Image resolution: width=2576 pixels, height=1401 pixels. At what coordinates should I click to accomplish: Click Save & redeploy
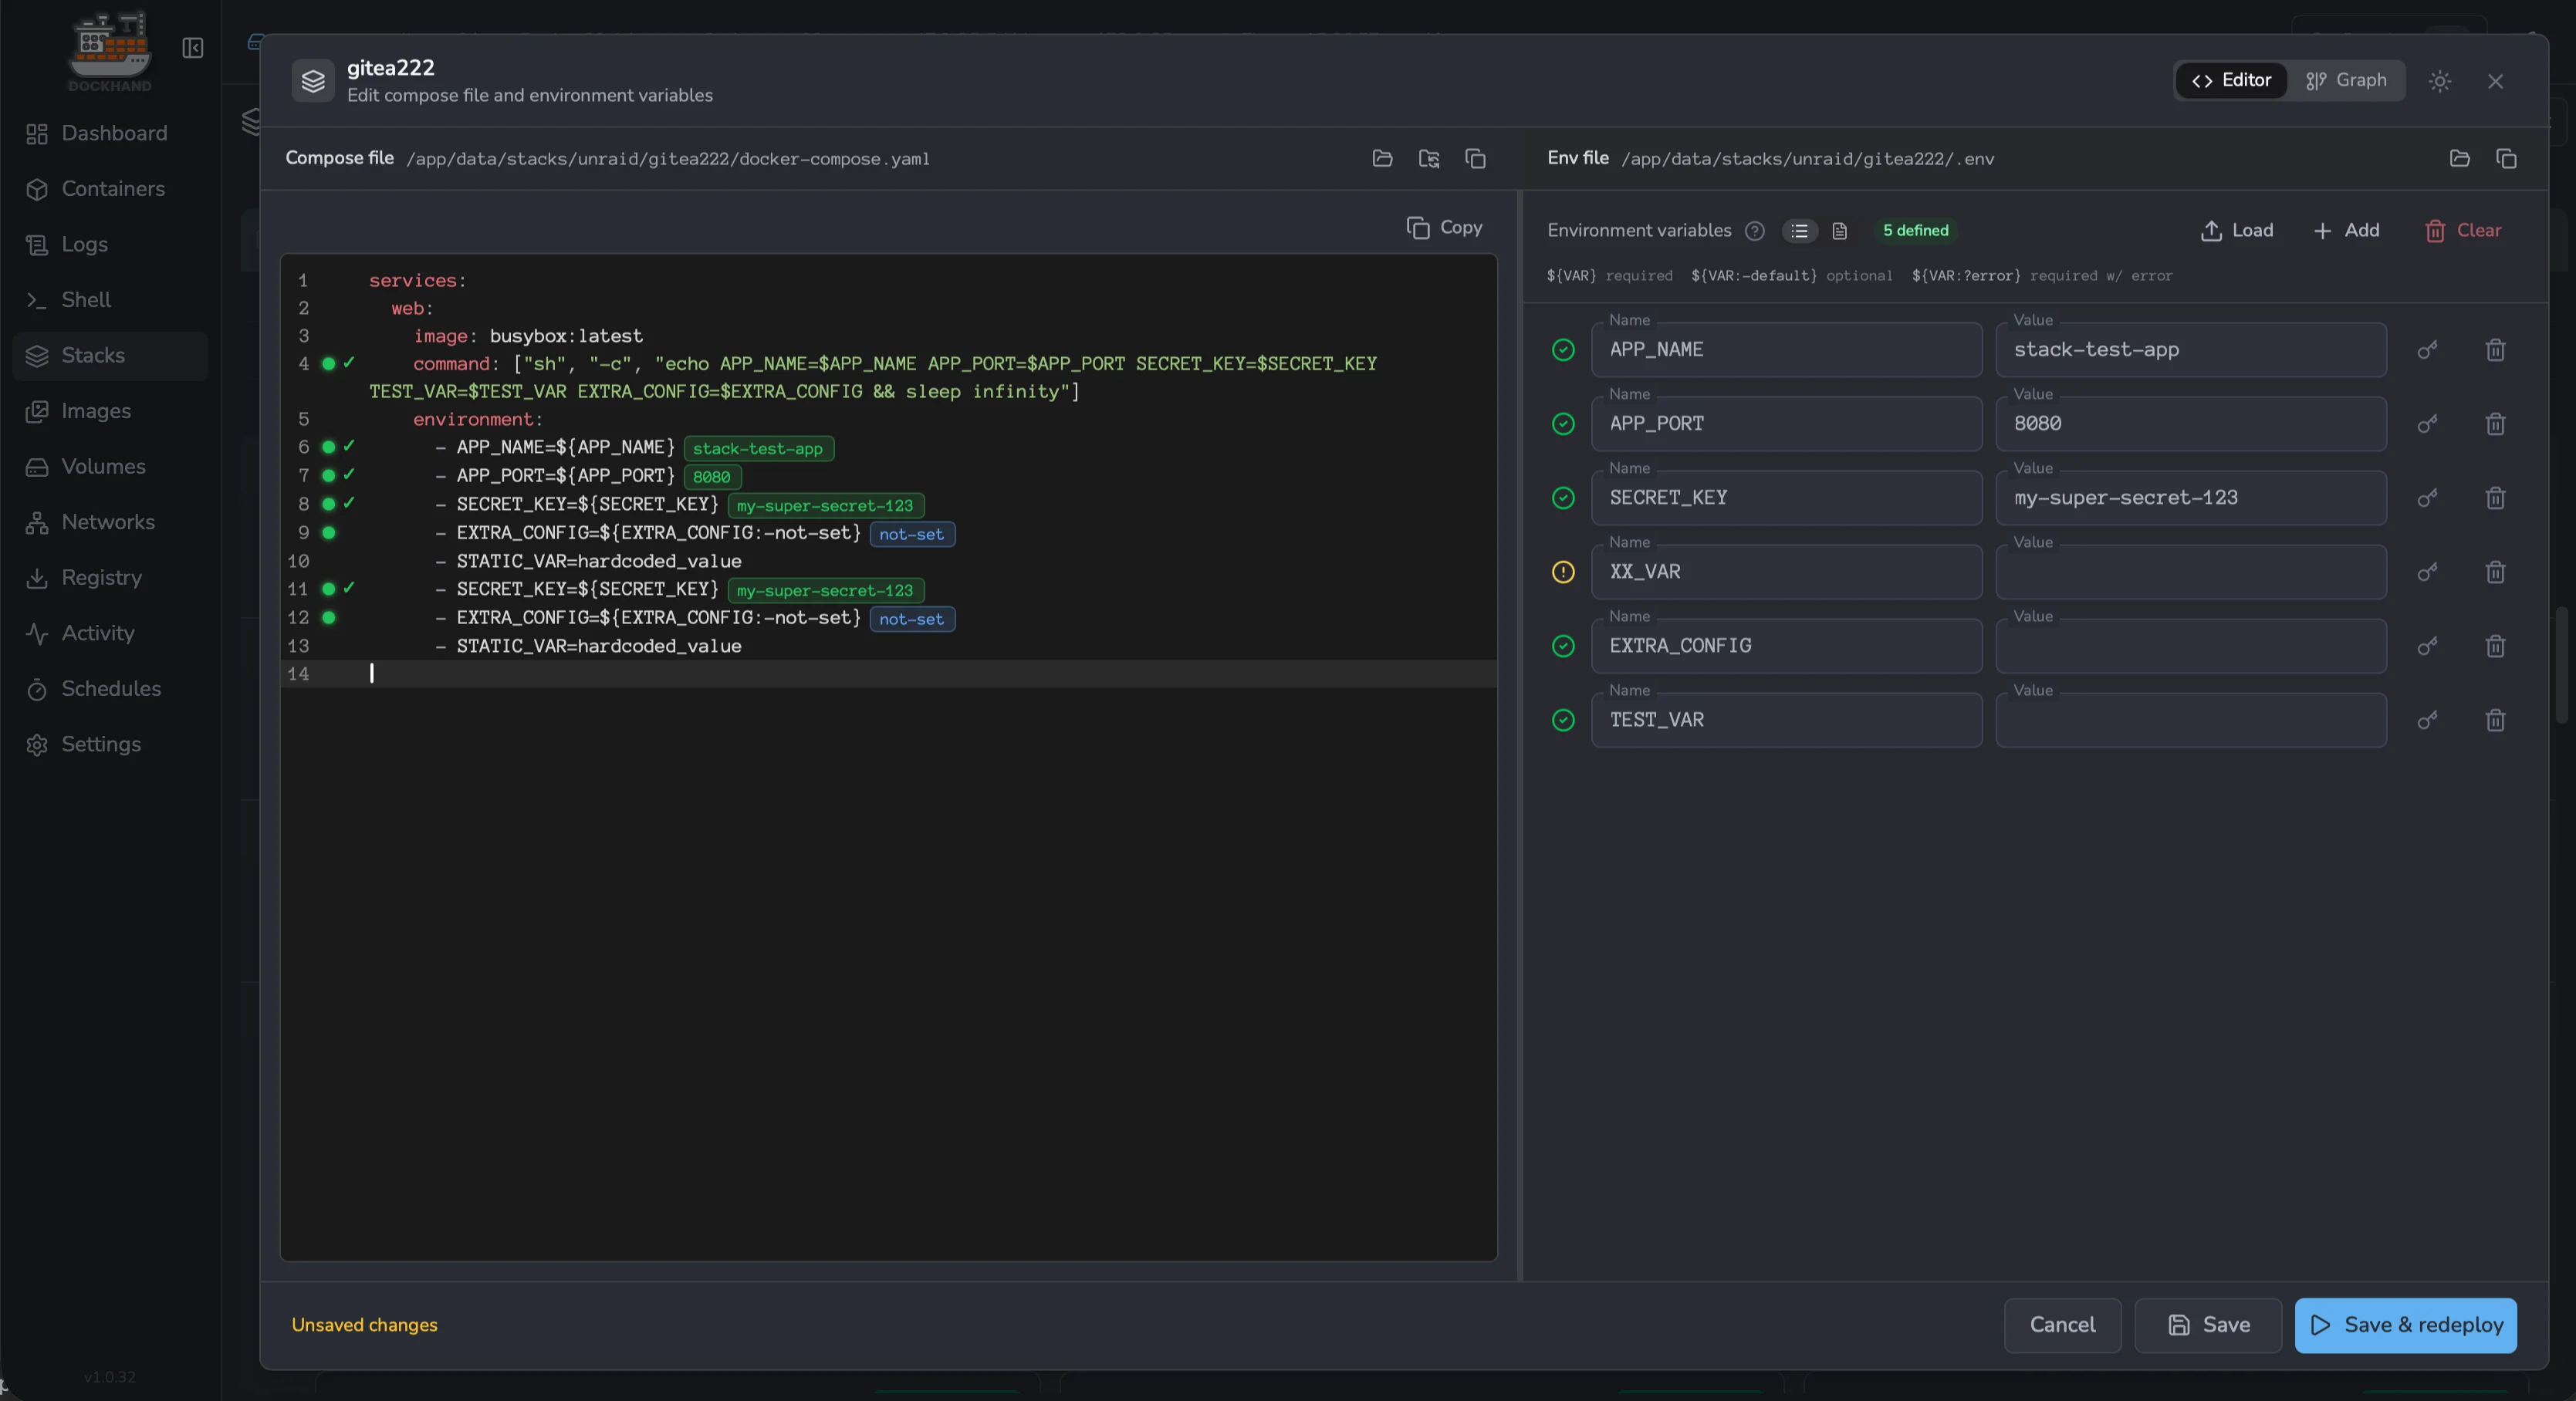(x=2405, y=1325)
